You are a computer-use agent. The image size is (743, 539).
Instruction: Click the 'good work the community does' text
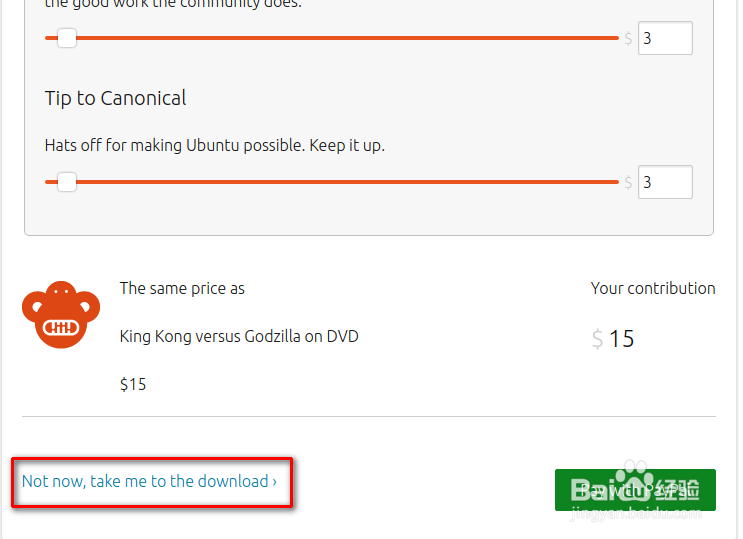coord(173,5)
